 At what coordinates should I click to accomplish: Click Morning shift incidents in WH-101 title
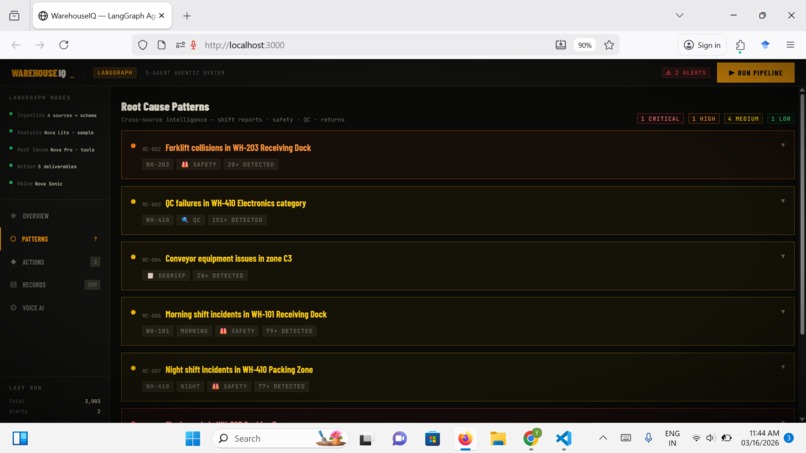[x=246, y=314]
